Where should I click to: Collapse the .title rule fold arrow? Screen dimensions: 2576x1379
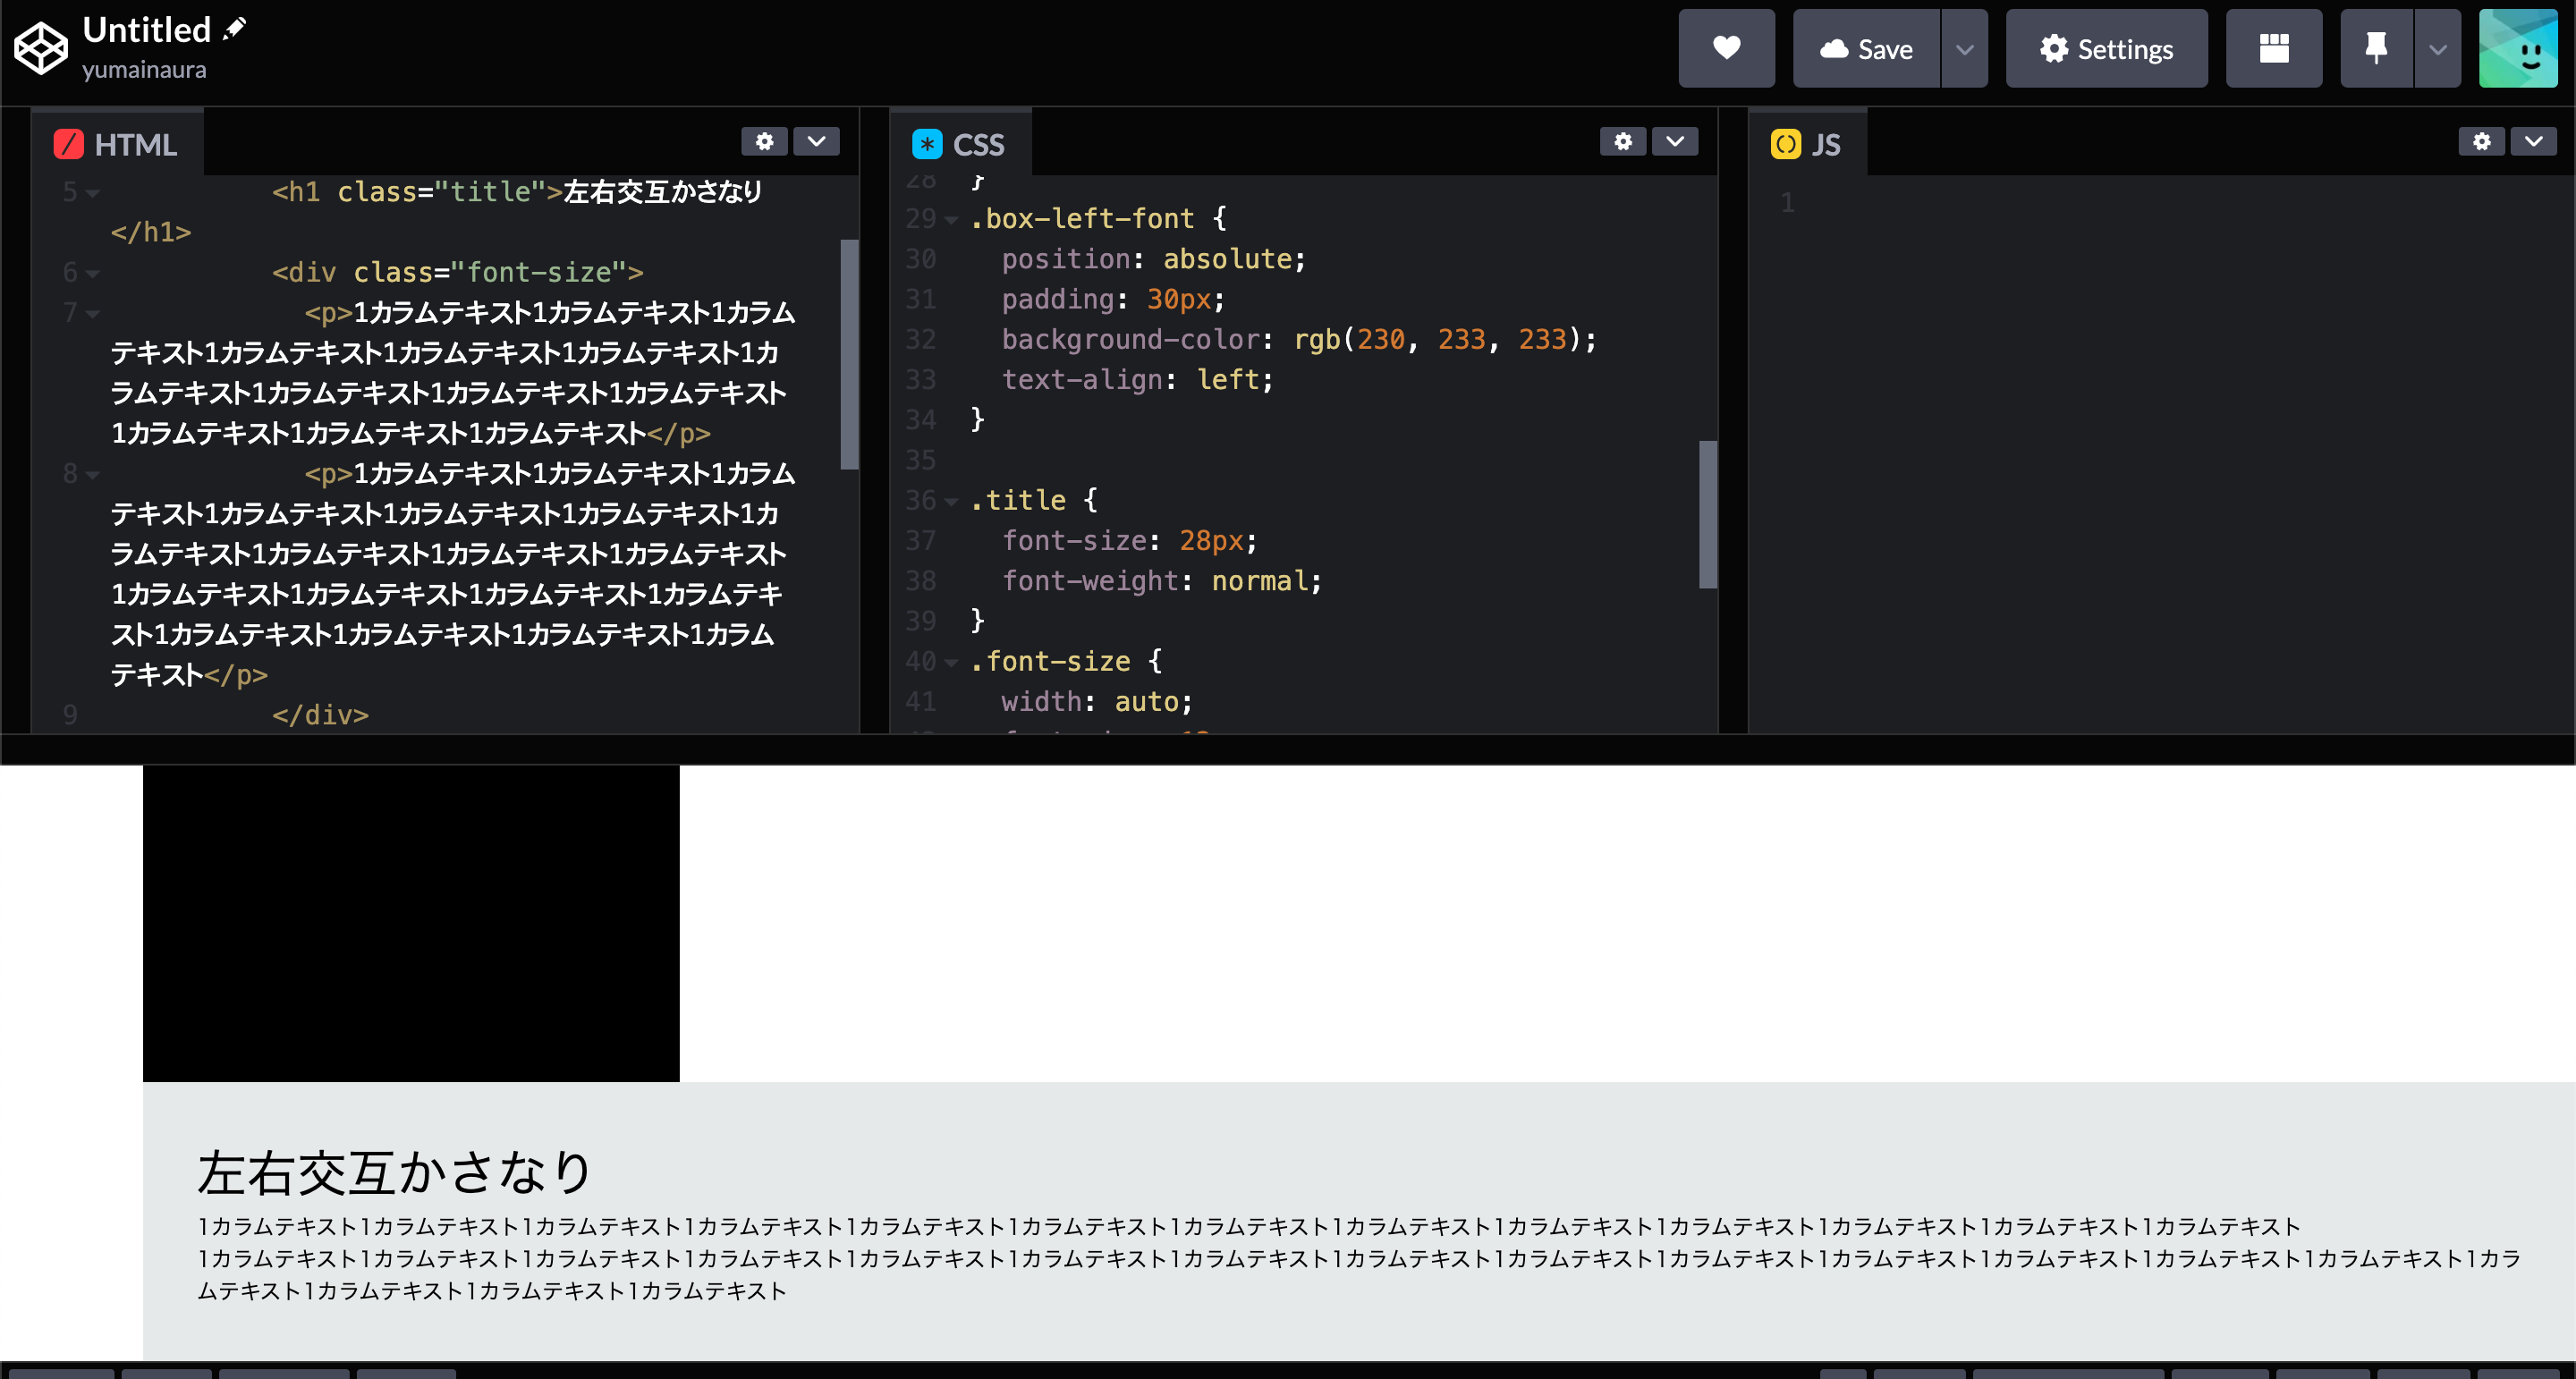tap(951, 501)
